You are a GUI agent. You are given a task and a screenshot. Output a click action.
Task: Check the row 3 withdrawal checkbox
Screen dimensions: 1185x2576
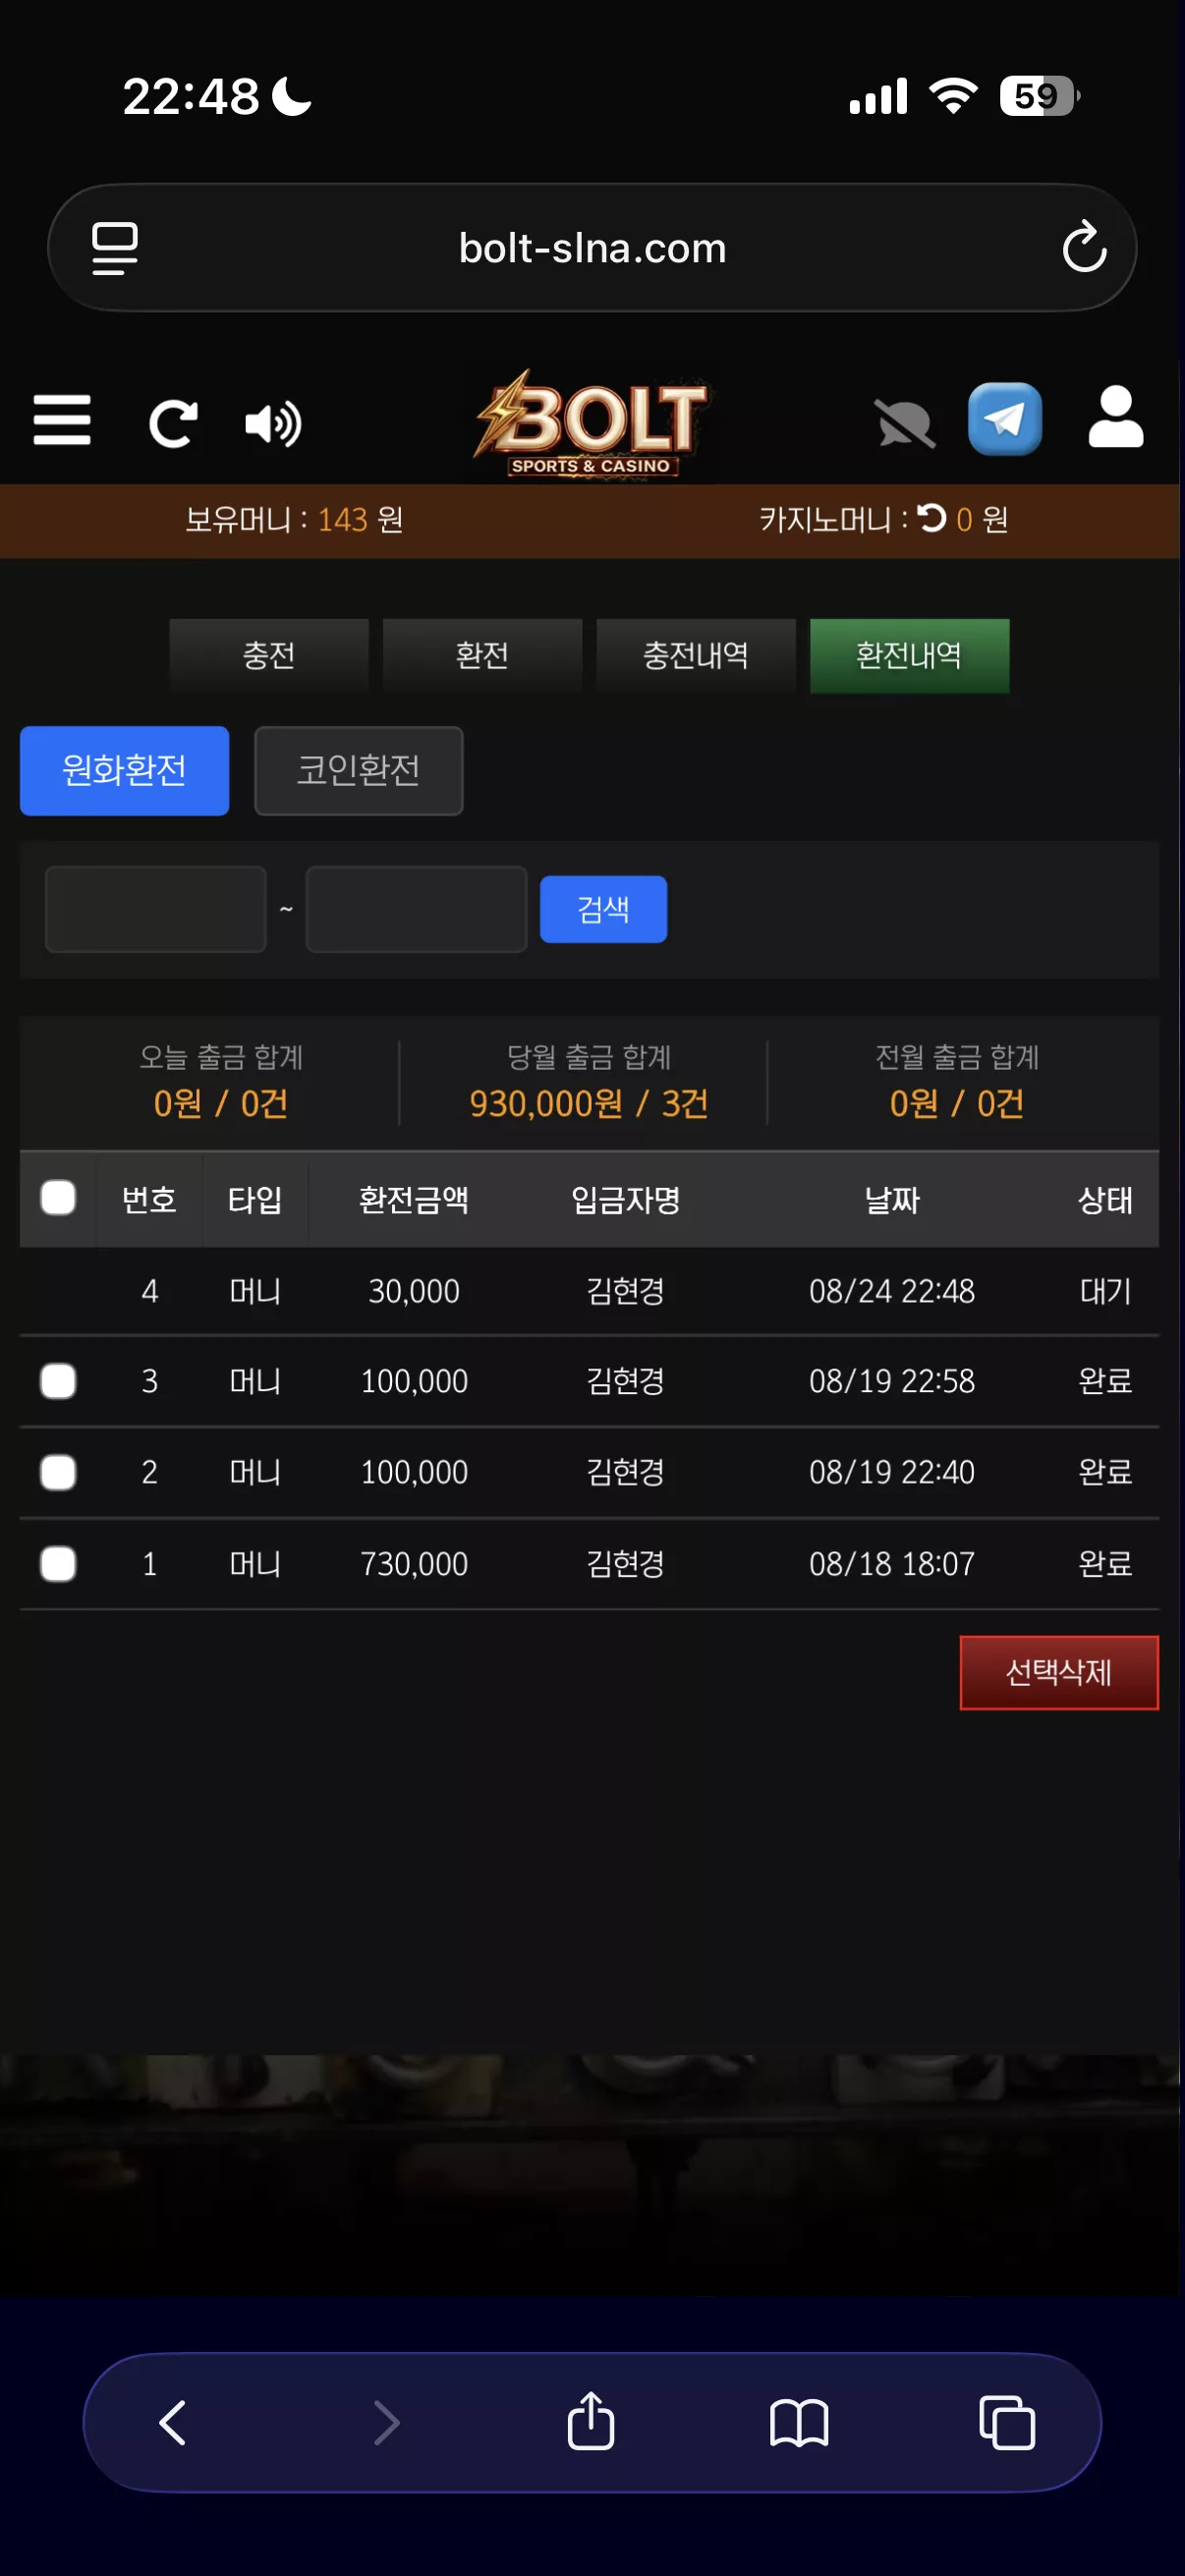(58, 1381)
